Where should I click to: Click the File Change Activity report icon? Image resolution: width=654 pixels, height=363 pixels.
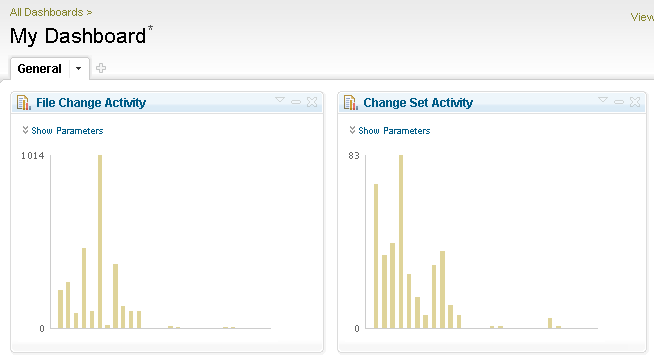click(23, 103)
